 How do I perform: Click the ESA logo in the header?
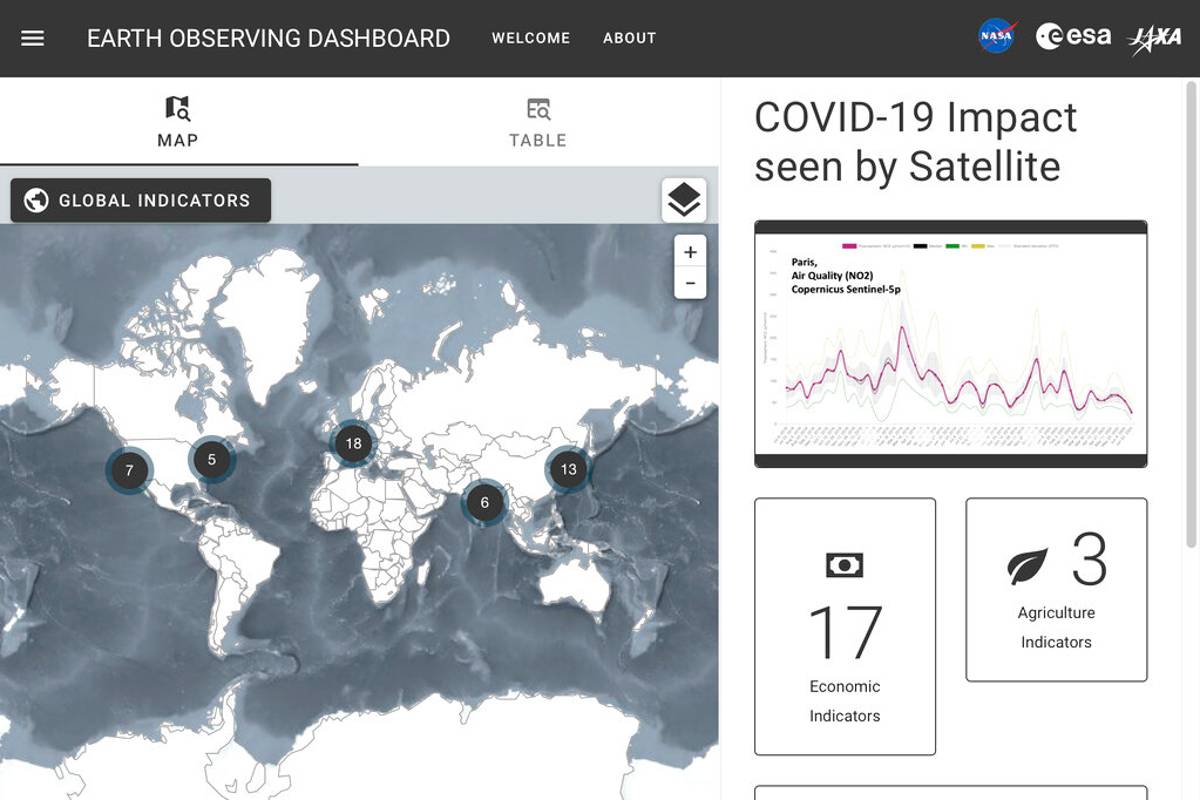click(1075, 36)
